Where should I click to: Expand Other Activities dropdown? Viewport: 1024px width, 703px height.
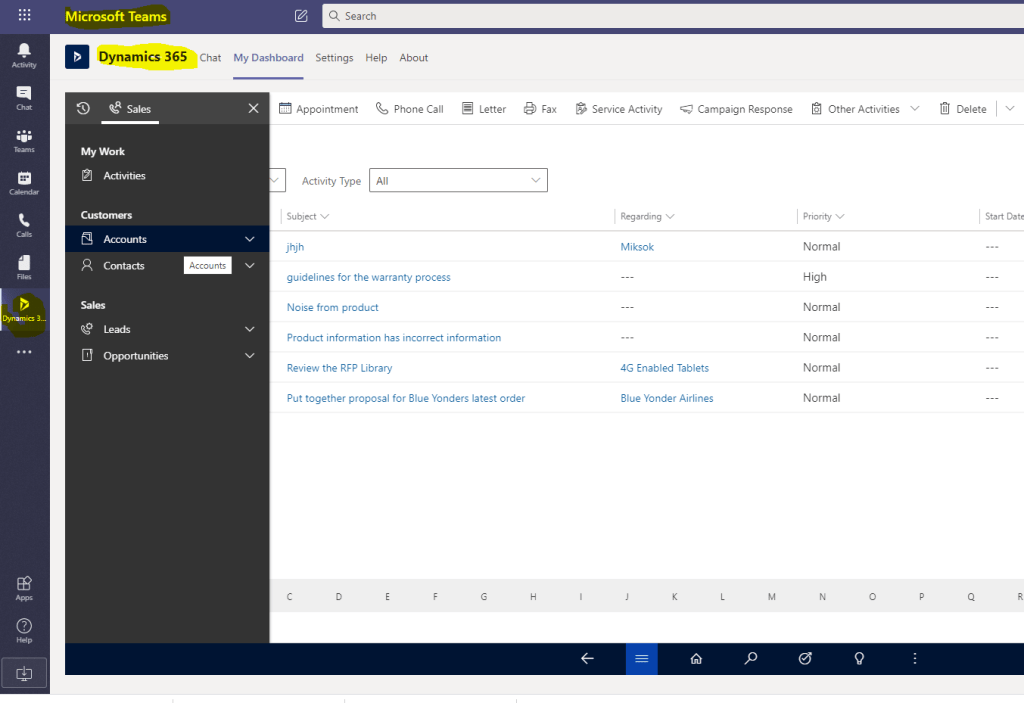pos(914,109)
